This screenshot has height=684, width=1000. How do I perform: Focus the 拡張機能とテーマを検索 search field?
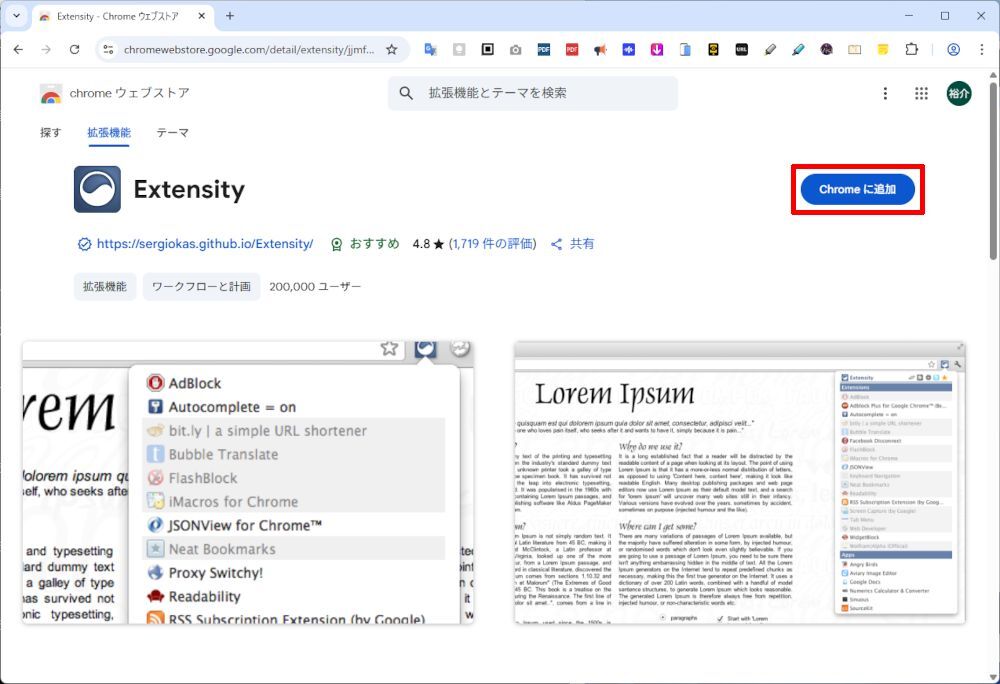pos(533,94)
